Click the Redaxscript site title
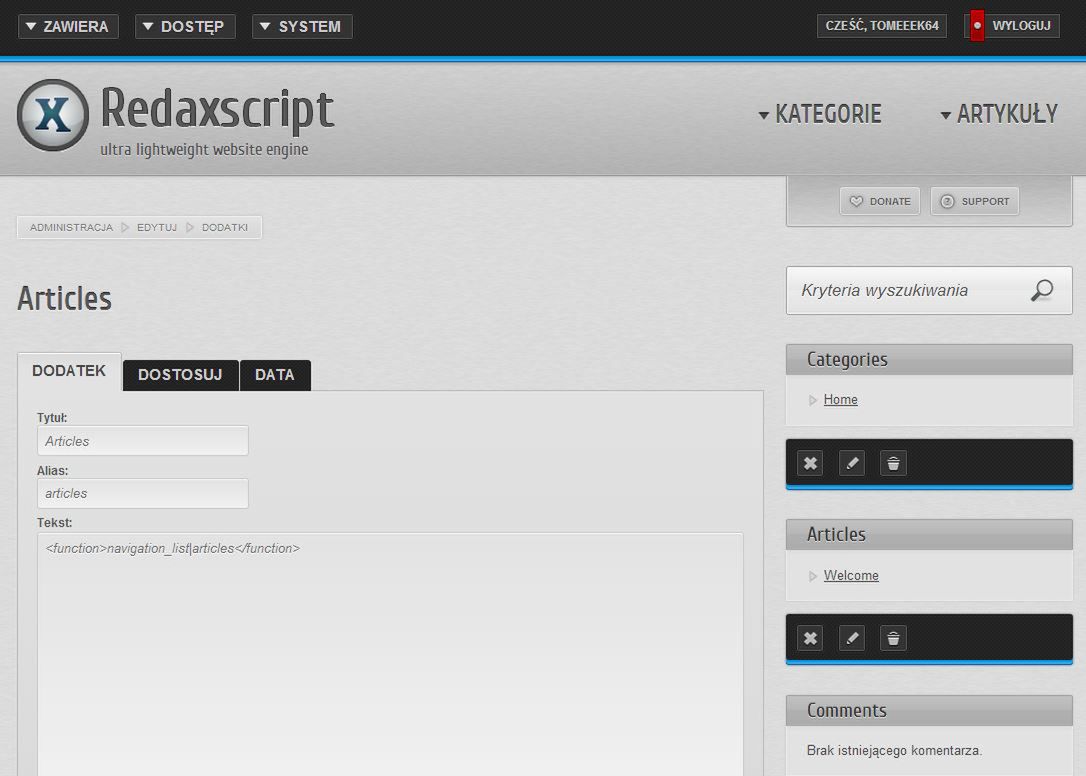 click(x=217, y=108)
